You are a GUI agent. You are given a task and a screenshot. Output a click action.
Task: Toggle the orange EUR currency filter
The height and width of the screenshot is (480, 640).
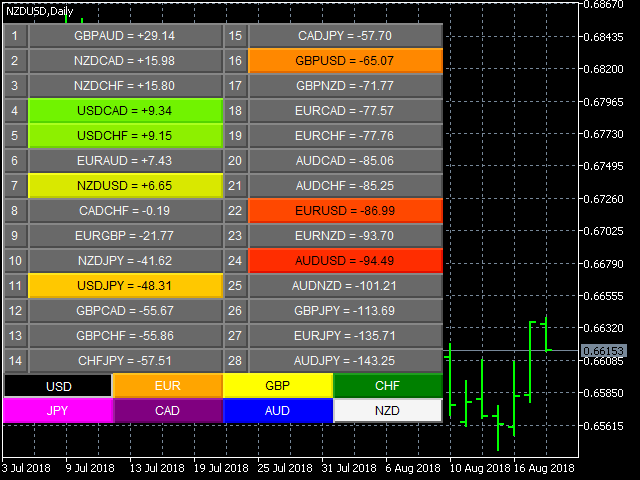pyautogui.click(x=167, y=386)
